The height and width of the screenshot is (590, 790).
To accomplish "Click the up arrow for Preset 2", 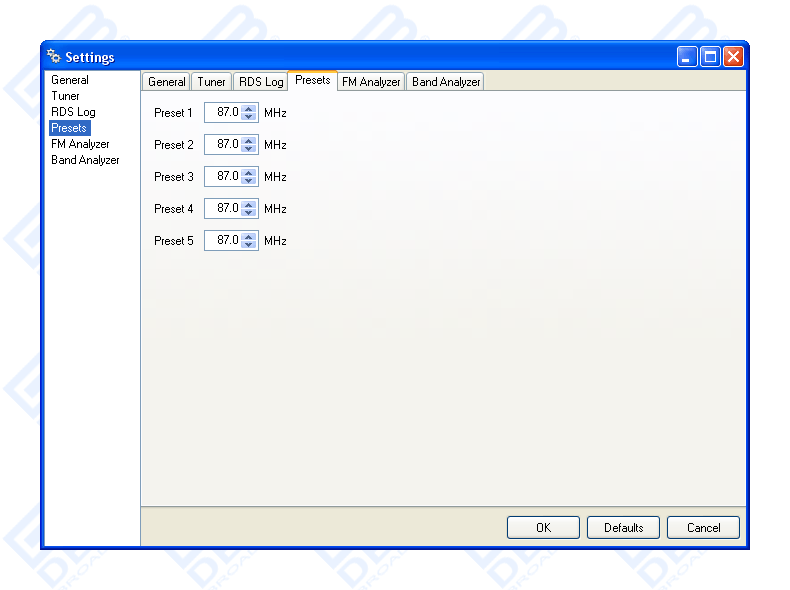I will click(249, 140).
